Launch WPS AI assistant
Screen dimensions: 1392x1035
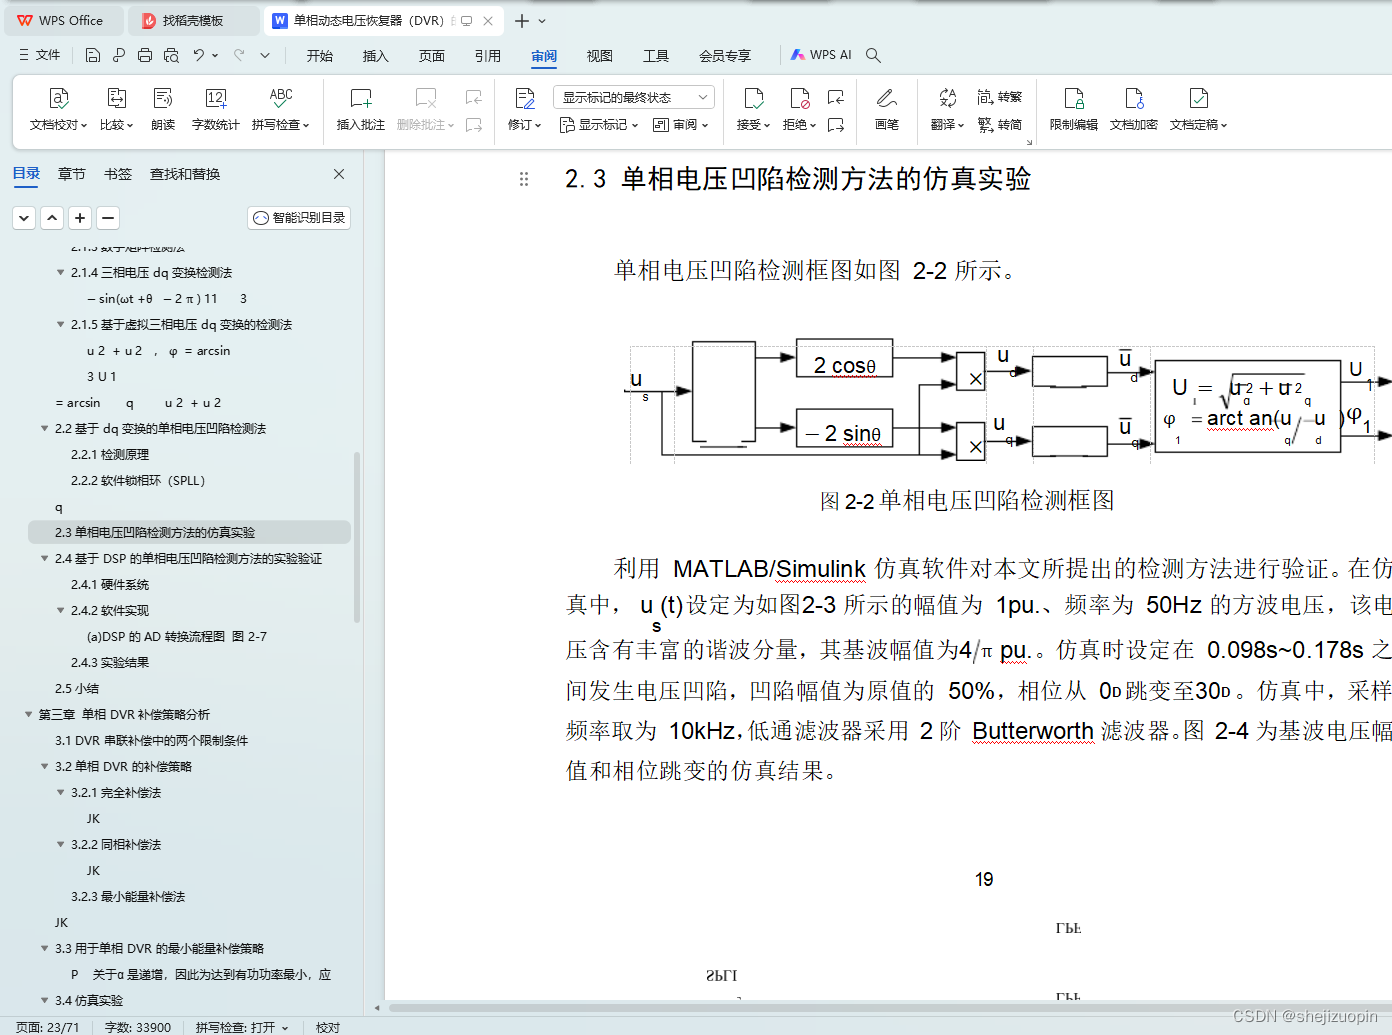(x=821, y=55)
